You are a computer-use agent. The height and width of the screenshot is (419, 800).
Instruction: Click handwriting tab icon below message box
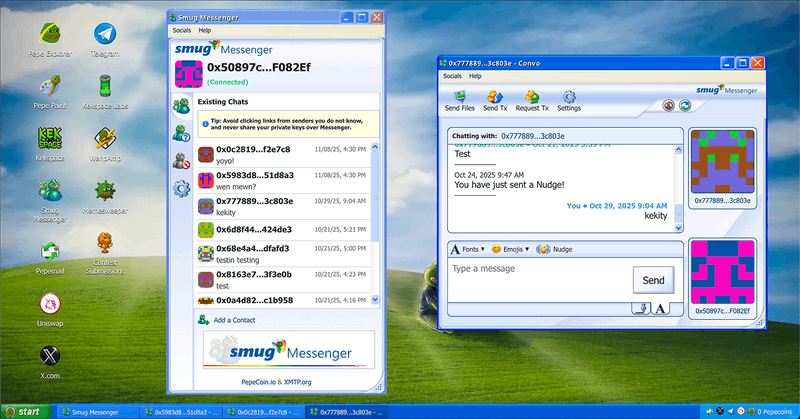tap(642, 308)
